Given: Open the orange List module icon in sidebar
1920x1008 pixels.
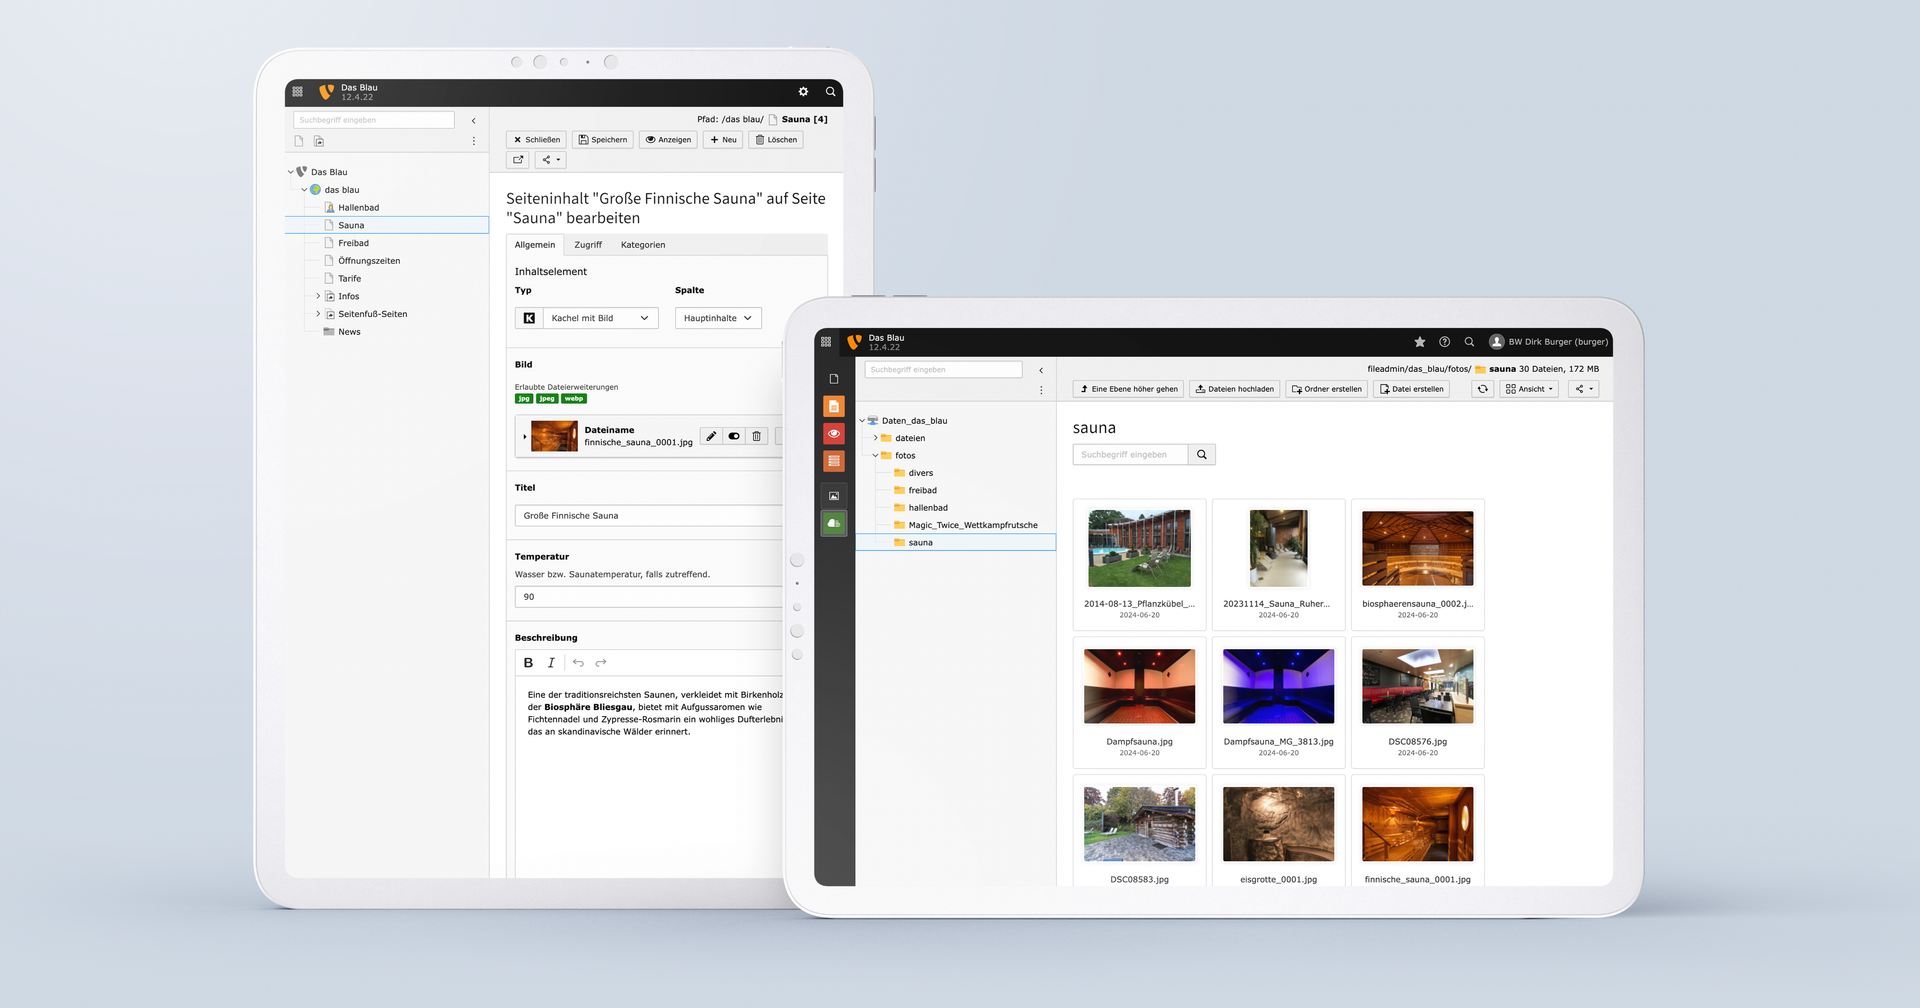Looking at the screenshot, I should [x=834, y=461].
